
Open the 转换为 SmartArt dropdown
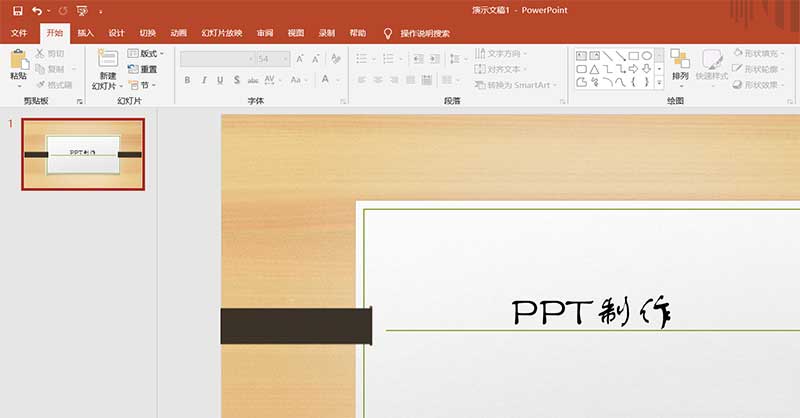516,85
